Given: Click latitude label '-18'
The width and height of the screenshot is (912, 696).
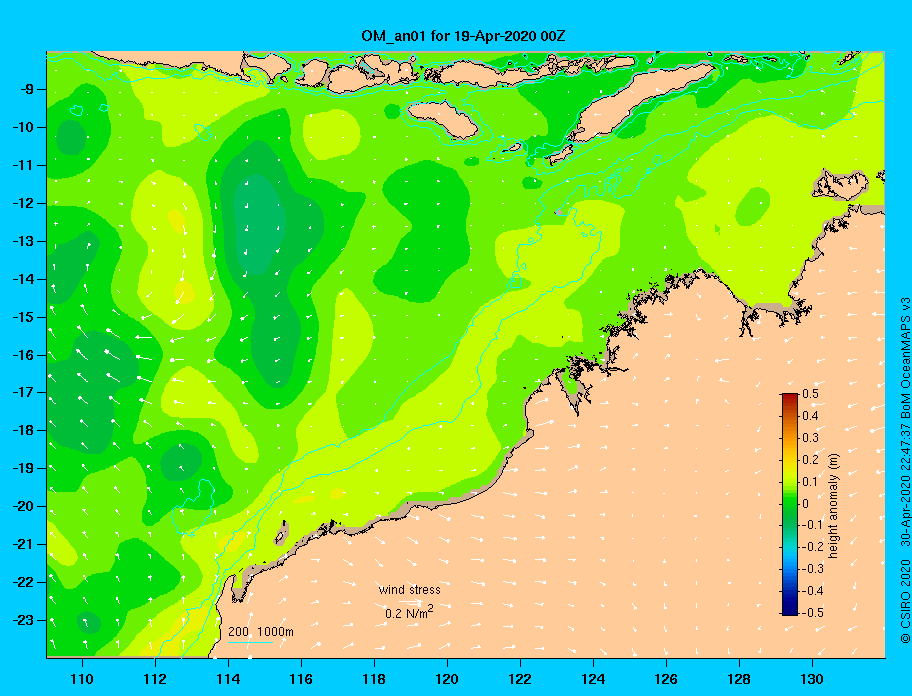Looking at the screenshot, I should (x=23, y=430).
